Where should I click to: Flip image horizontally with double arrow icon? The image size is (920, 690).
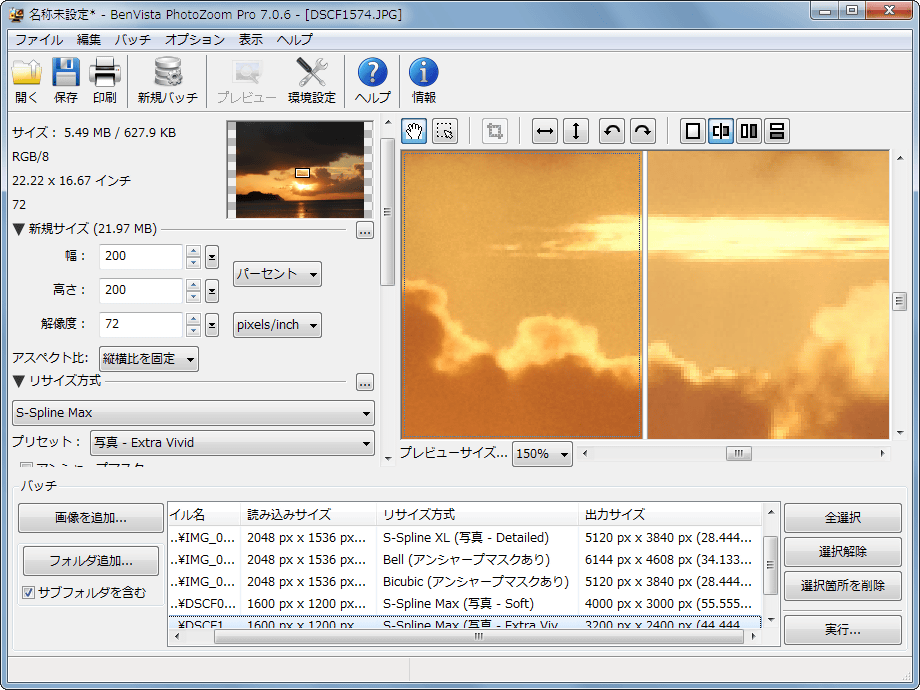[x=545, y=131]
